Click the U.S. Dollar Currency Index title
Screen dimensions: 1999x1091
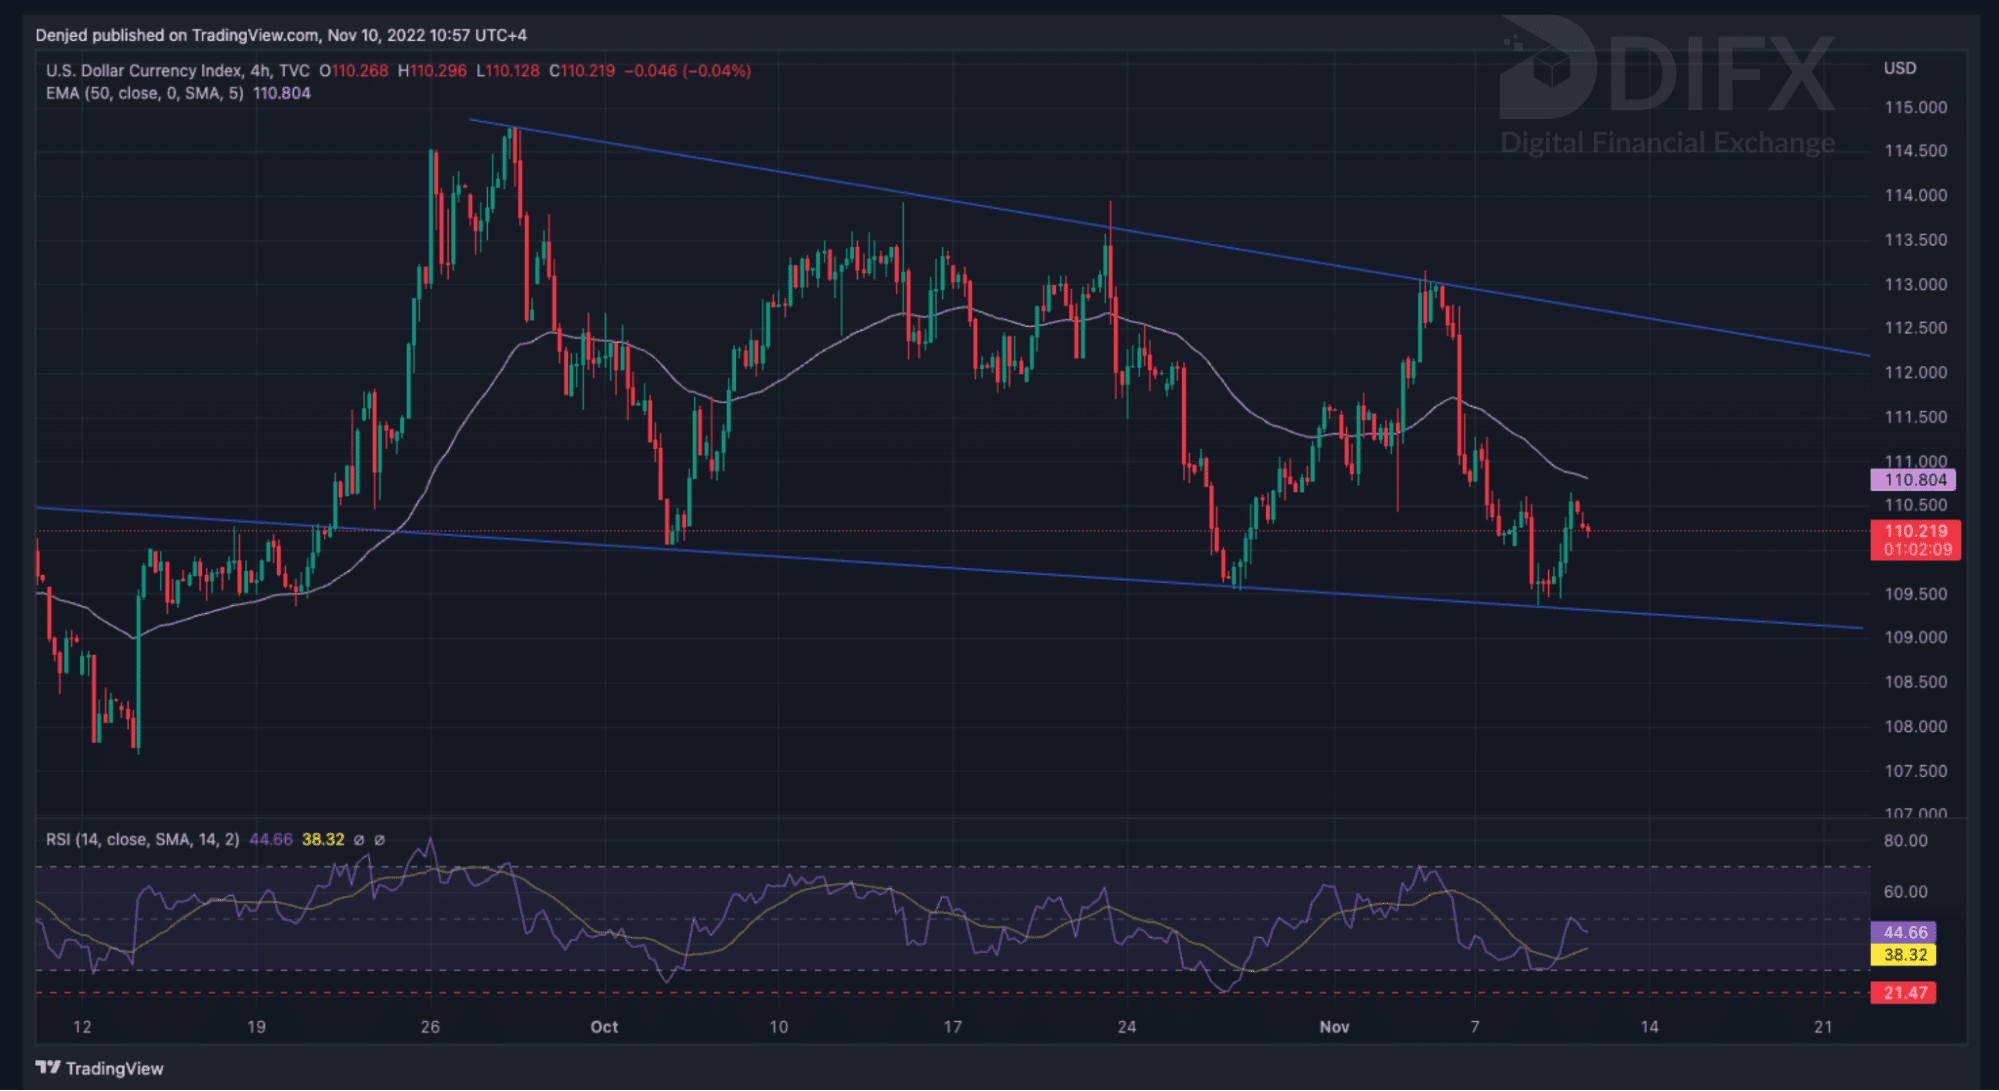[143, 71]
